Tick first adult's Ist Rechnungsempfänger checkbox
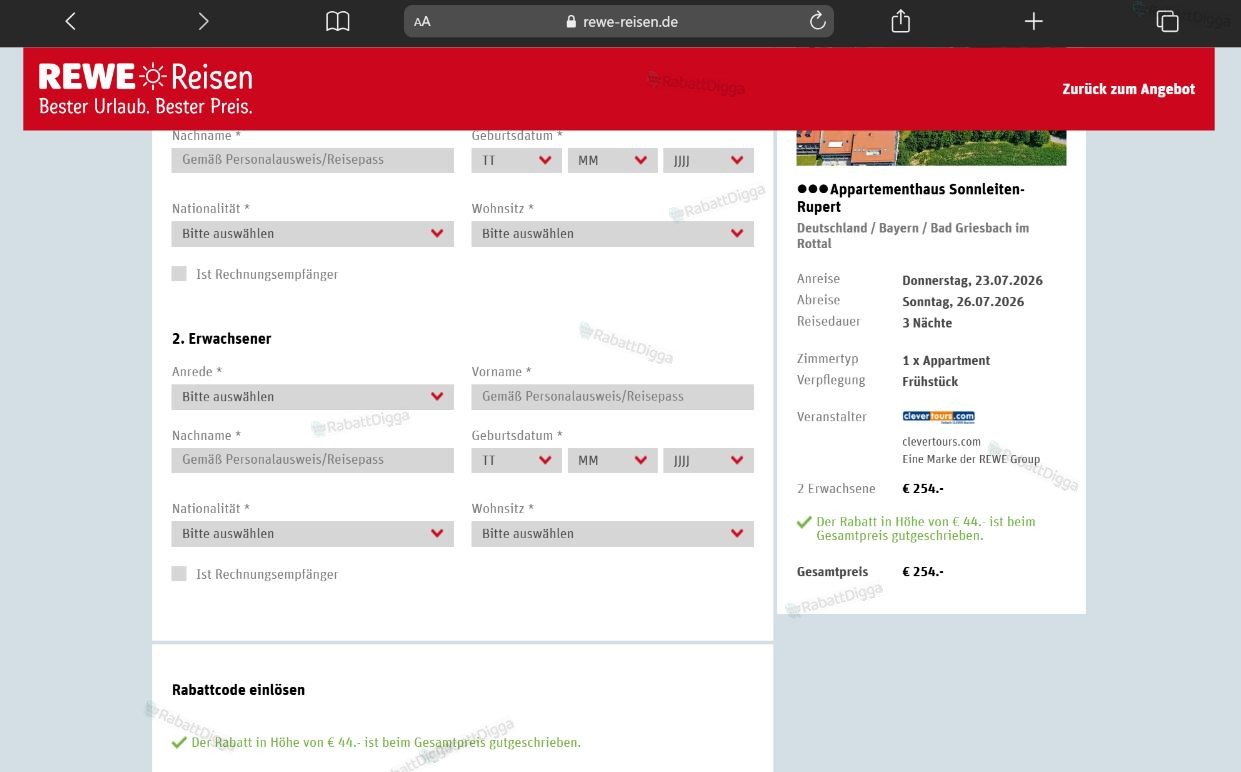The image size is (1241, 772). click(x=179, y=274)
